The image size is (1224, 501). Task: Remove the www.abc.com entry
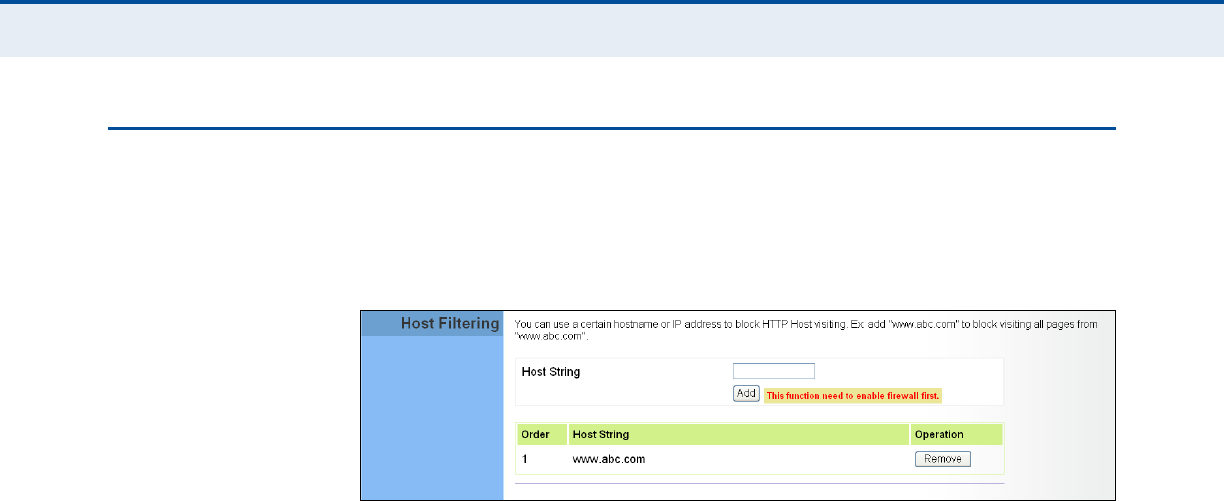coord(942,459)
